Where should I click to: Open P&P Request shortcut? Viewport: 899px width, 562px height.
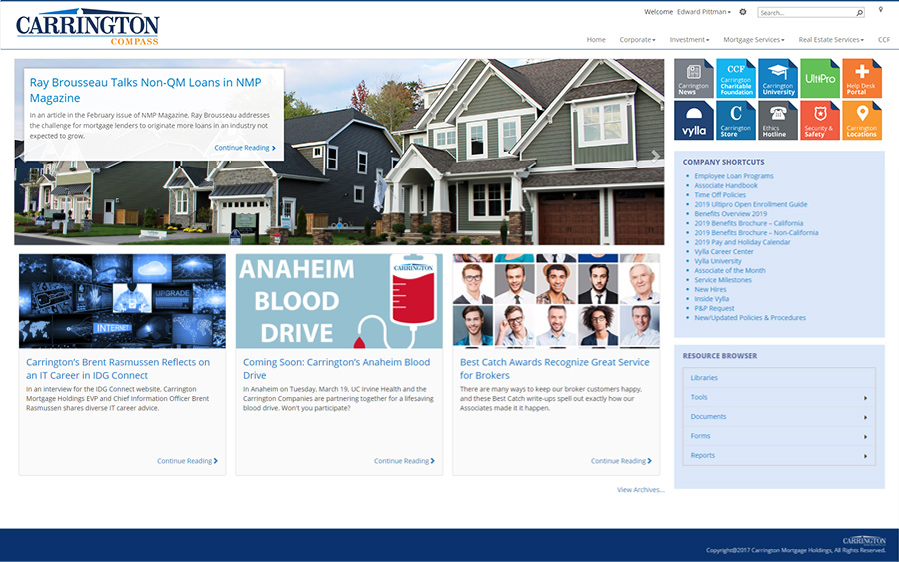click(714, 309)
